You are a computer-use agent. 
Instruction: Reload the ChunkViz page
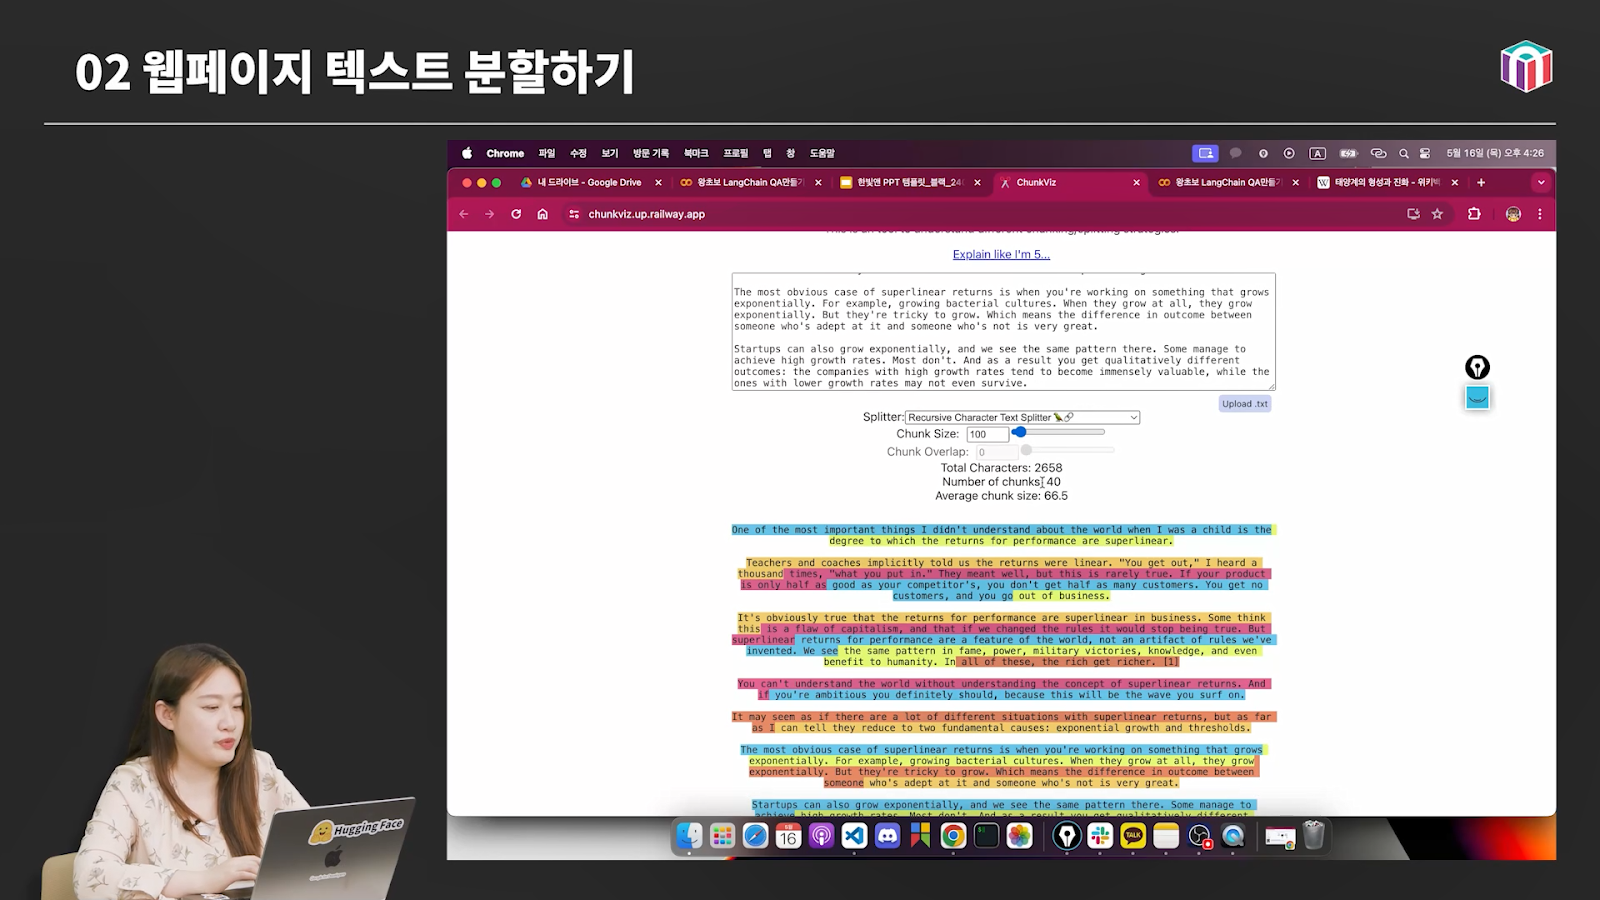point(516,214)
